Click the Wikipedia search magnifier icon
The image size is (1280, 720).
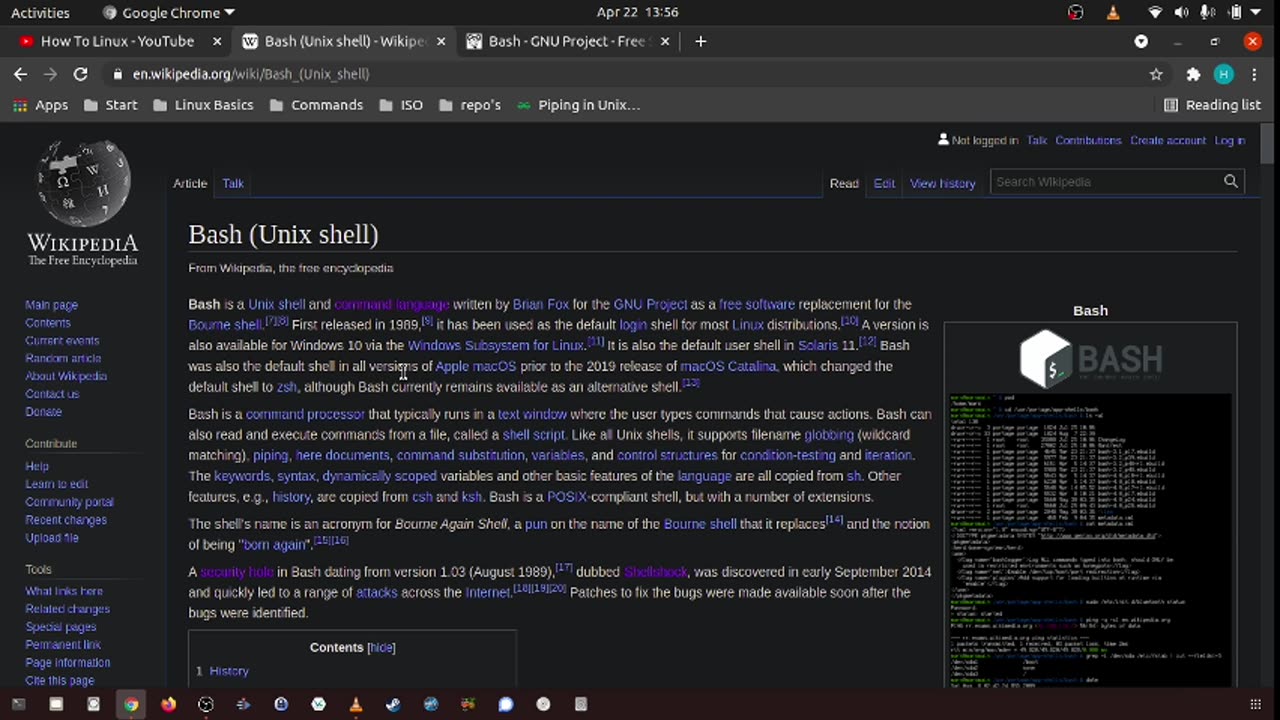[1231, 181]
